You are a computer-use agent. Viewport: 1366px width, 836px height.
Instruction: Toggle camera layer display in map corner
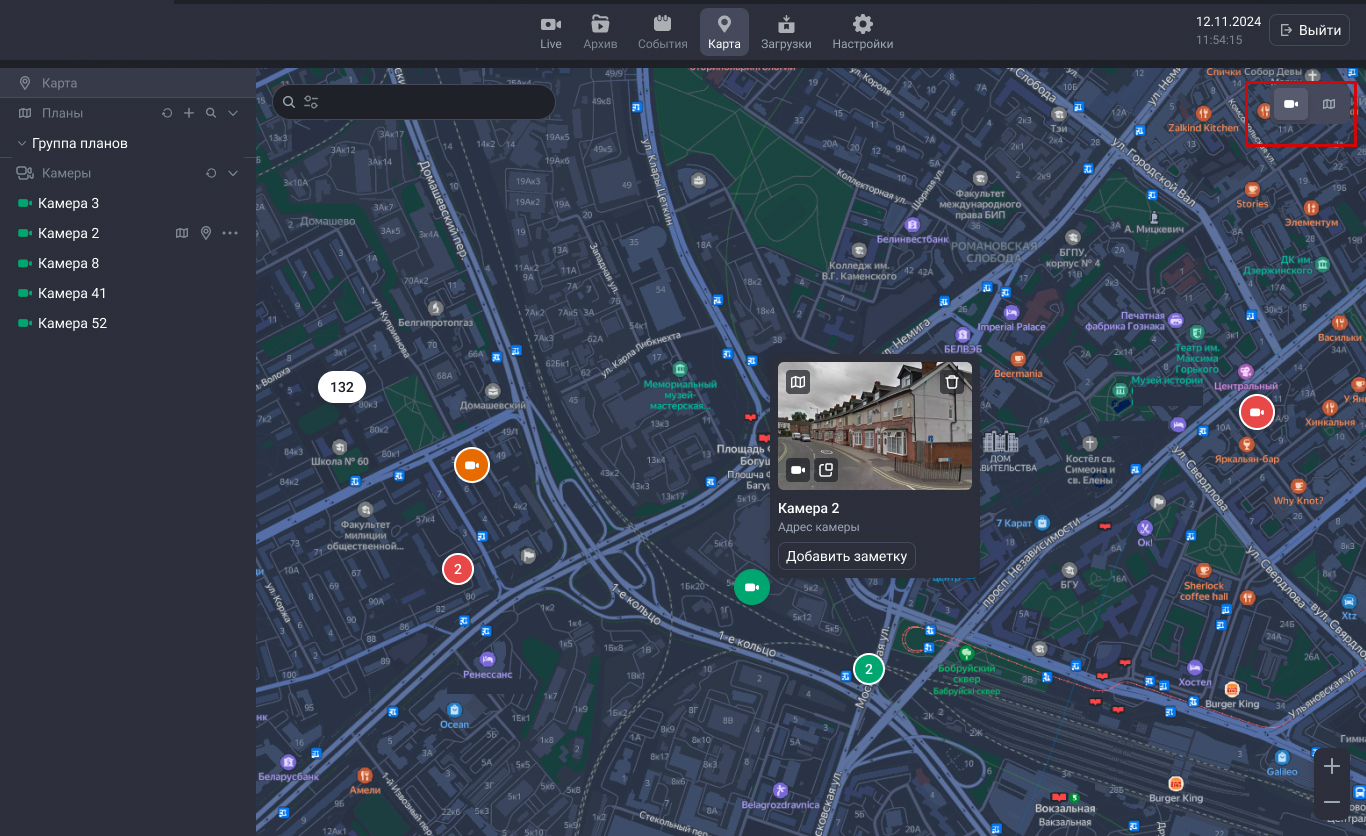pos(1291,104)
